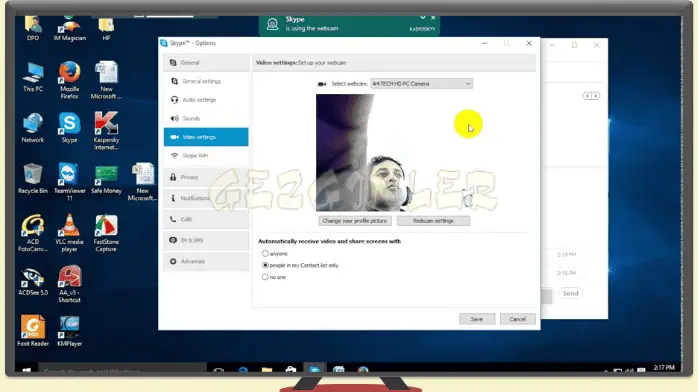
Task: Select 'people in my Contact list only' option
Action: [x=265, y=265]
